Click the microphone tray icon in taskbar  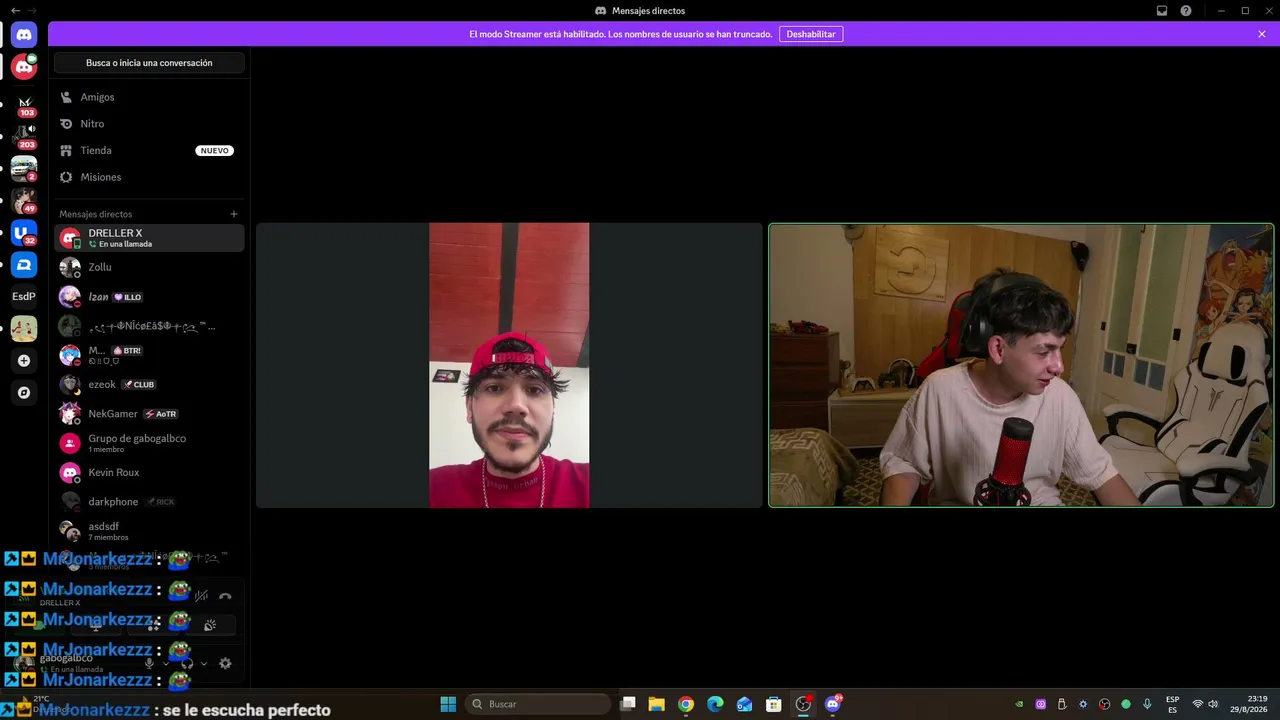(x=1147, y=704)
